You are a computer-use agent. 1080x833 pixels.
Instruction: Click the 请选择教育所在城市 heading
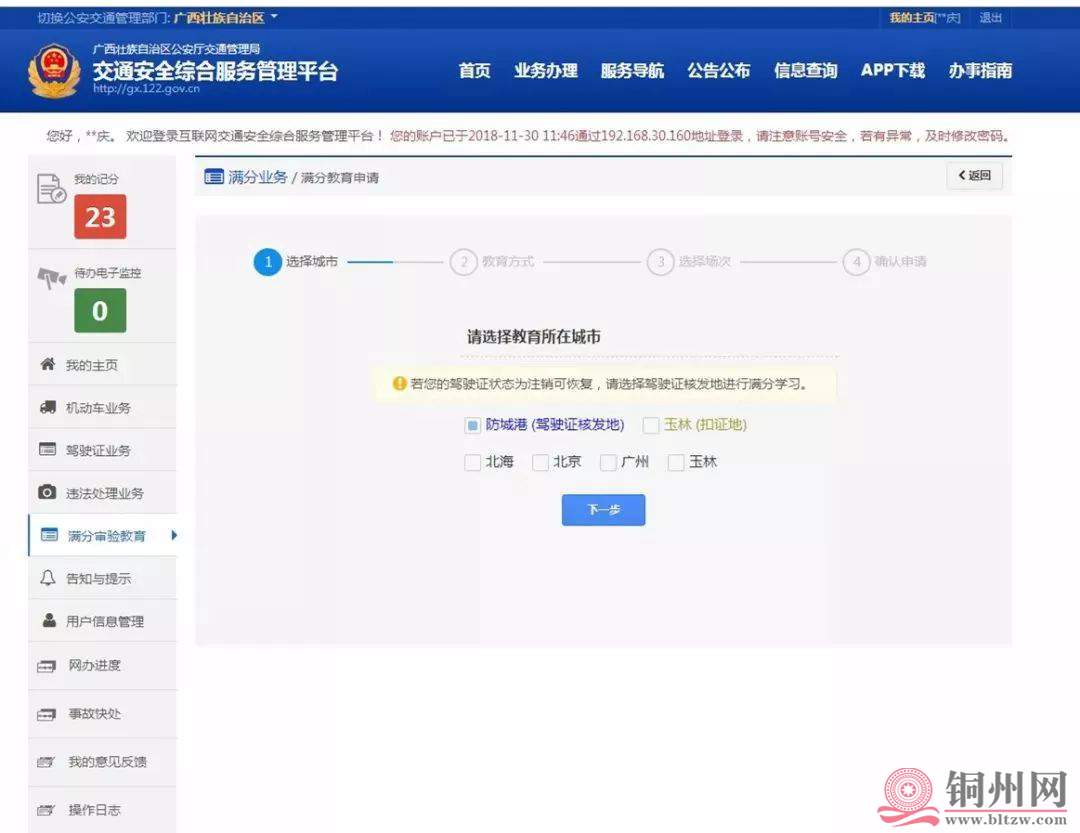(534, 336)
